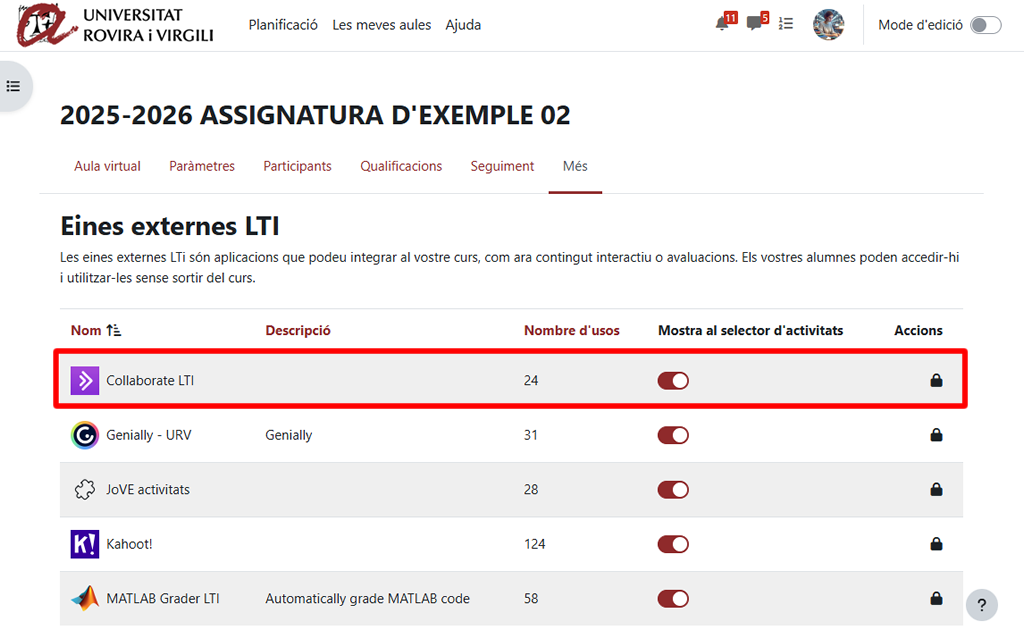Select the MATLAB Grader LTI icon

[x=84, y=598]
